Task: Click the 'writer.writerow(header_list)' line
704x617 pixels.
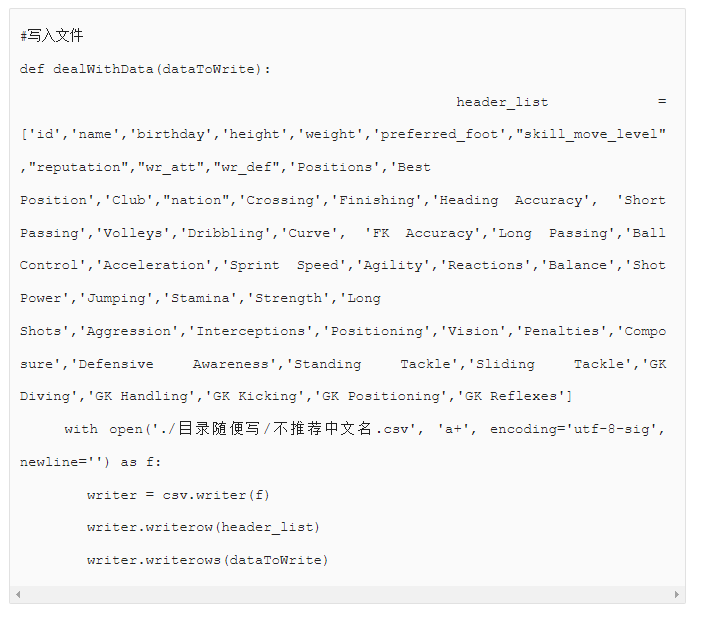Action: [203, 528]
